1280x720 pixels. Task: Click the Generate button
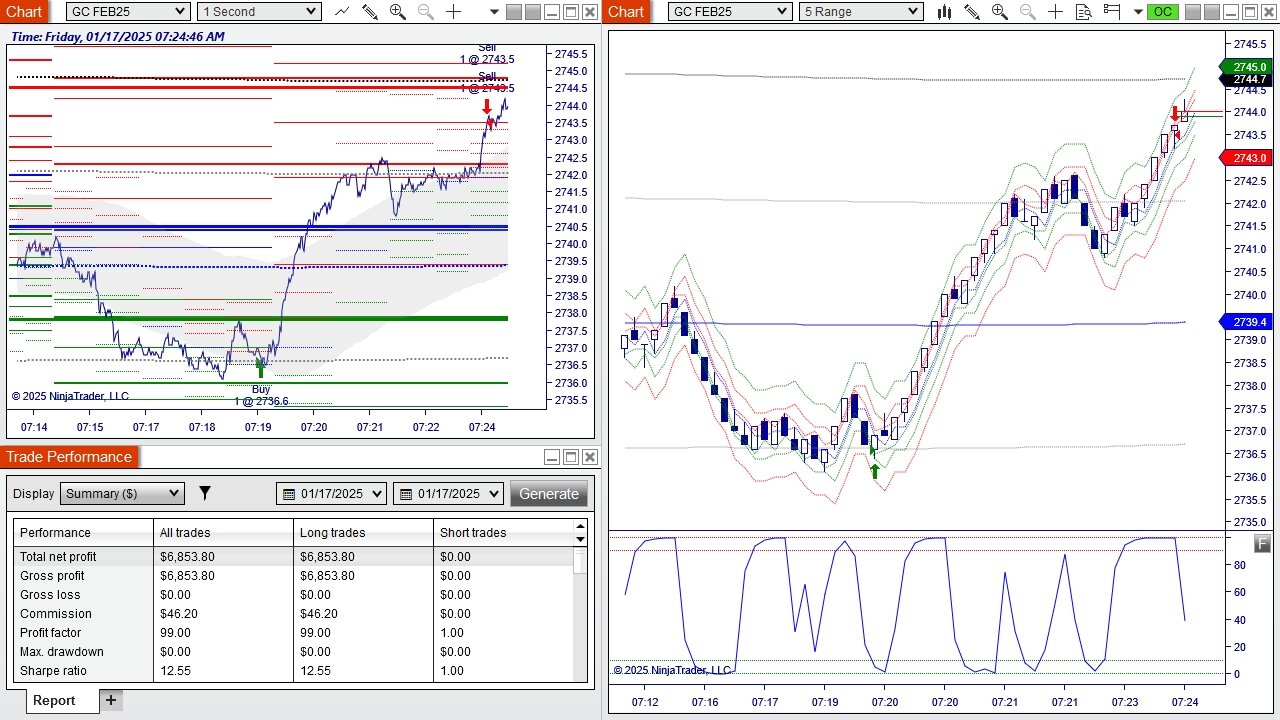pos(548,493)
